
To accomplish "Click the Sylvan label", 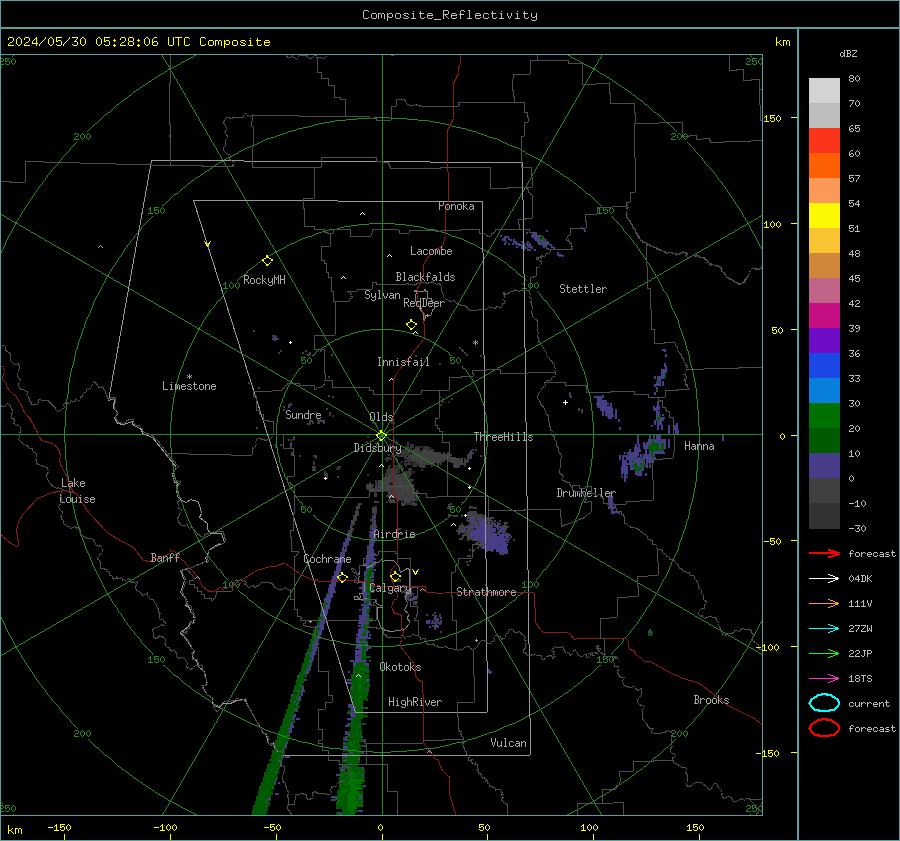I will [x=382, y=296].
